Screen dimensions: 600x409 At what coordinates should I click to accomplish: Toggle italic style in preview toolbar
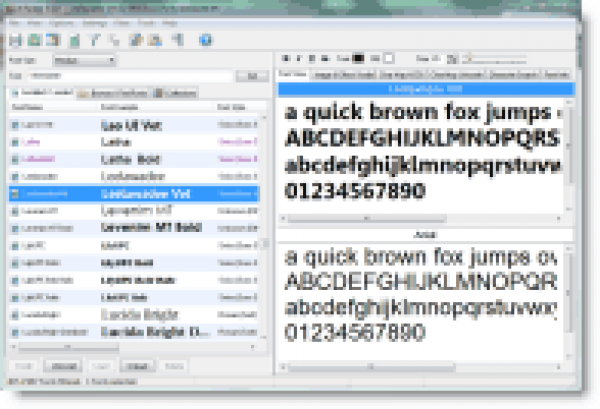(x=297, y=59)
